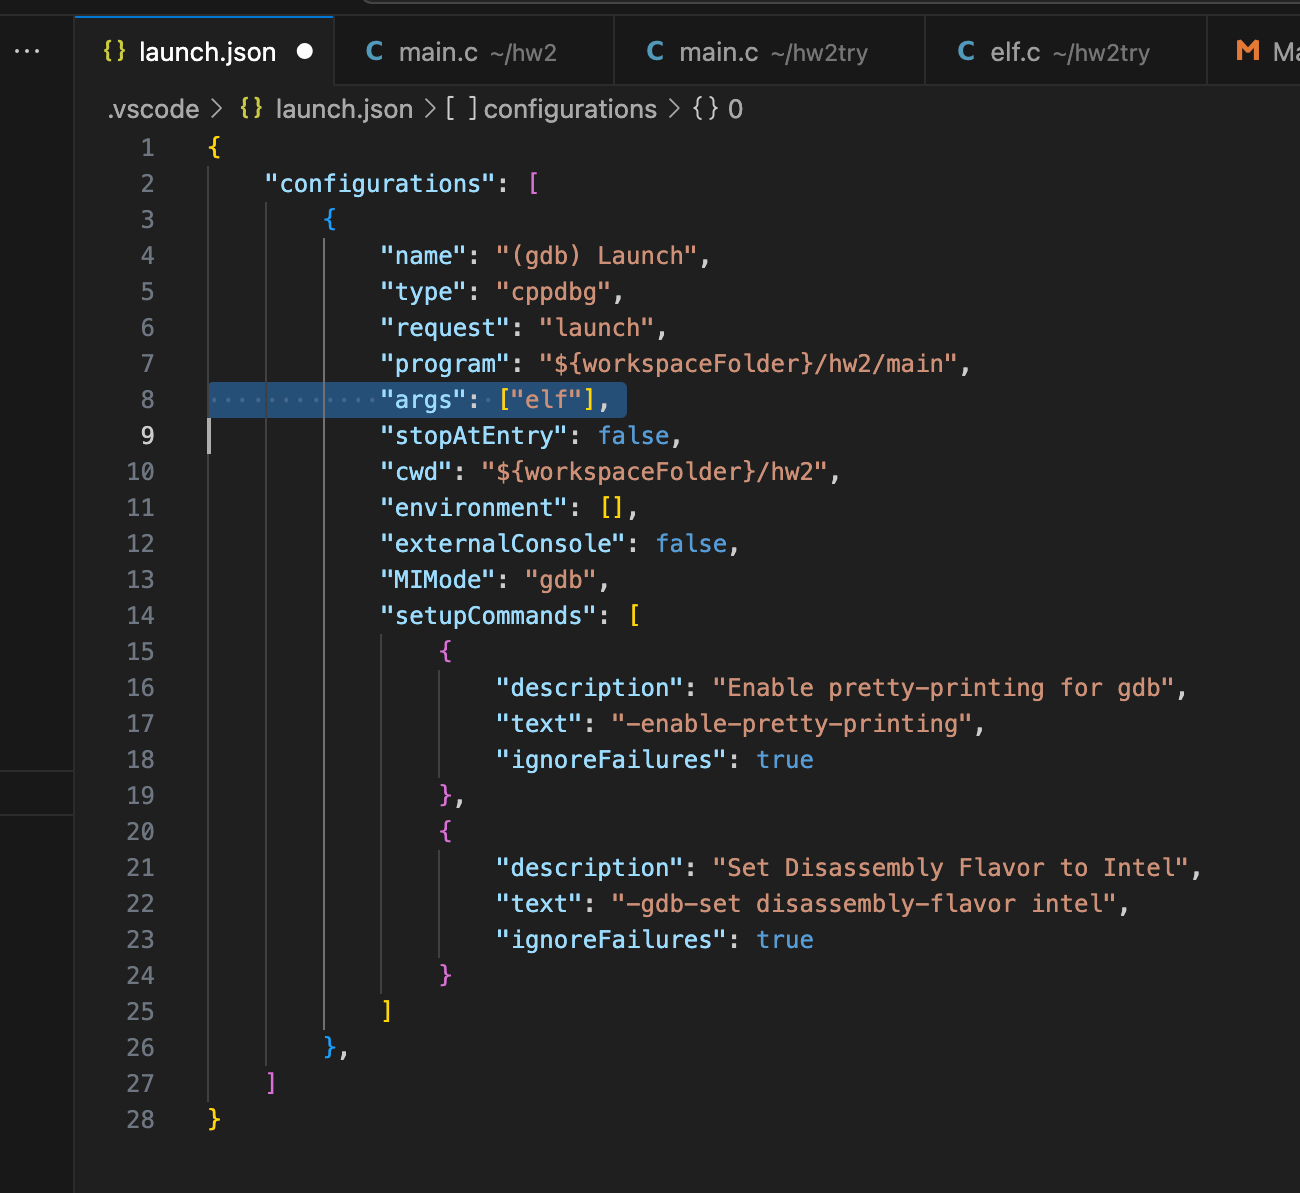Click the array brackets icon beside configurations breadcrumb

(461, 109)
